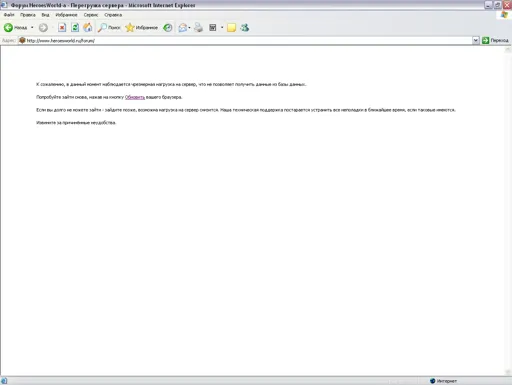Click the Переход go button
The width and height of the screenshot is (512, 385).
(x=495, y=41)
